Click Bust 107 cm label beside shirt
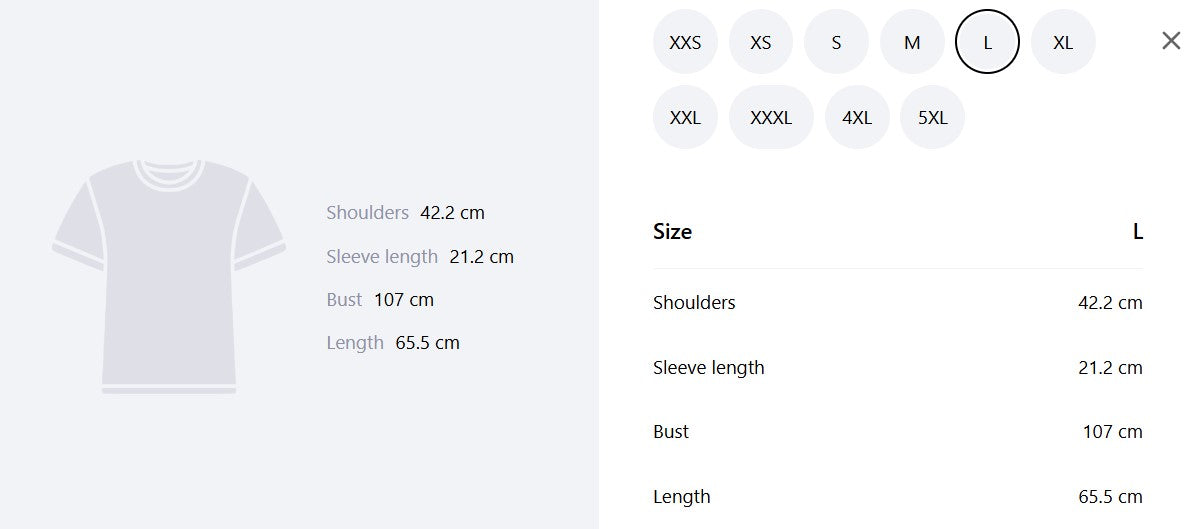The width and height of the screenshot is (1191, 529). tap(380, 299)
